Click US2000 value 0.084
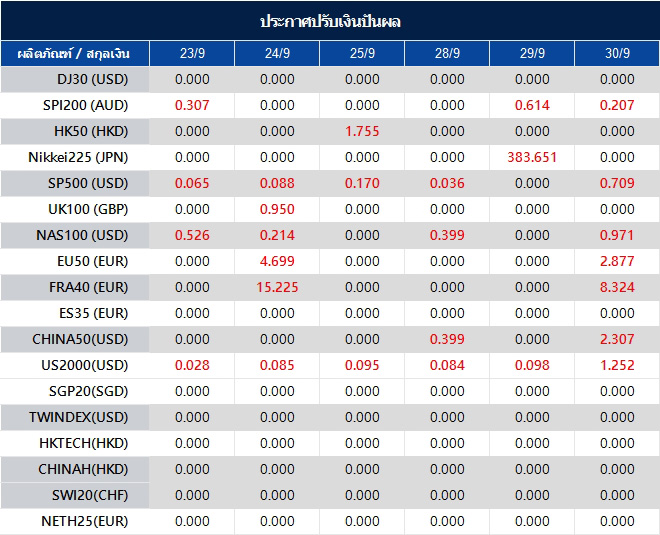This screenshot has height=535, width=660. tap(447, 365)
